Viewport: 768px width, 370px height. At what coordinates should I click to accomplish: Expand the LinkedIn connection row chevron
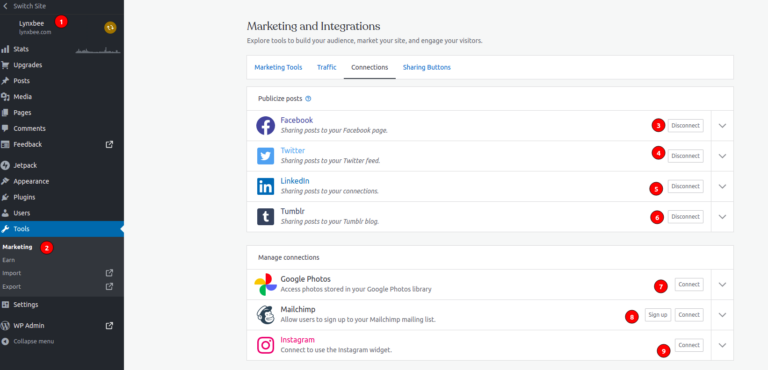[x=722, y=187]
